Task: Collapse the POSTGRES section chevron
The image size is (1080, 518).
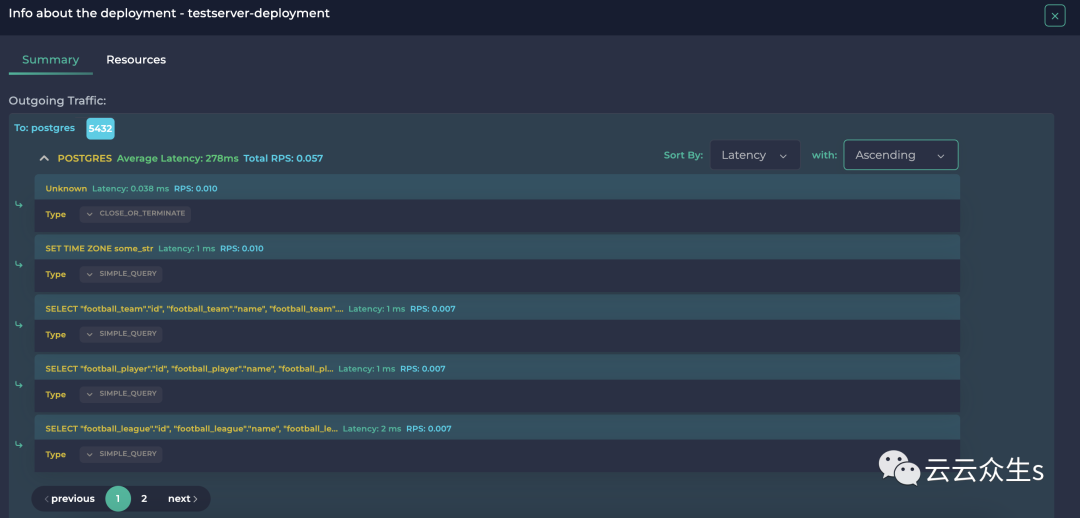Action: pyautogui.click(x=44, y=158)
